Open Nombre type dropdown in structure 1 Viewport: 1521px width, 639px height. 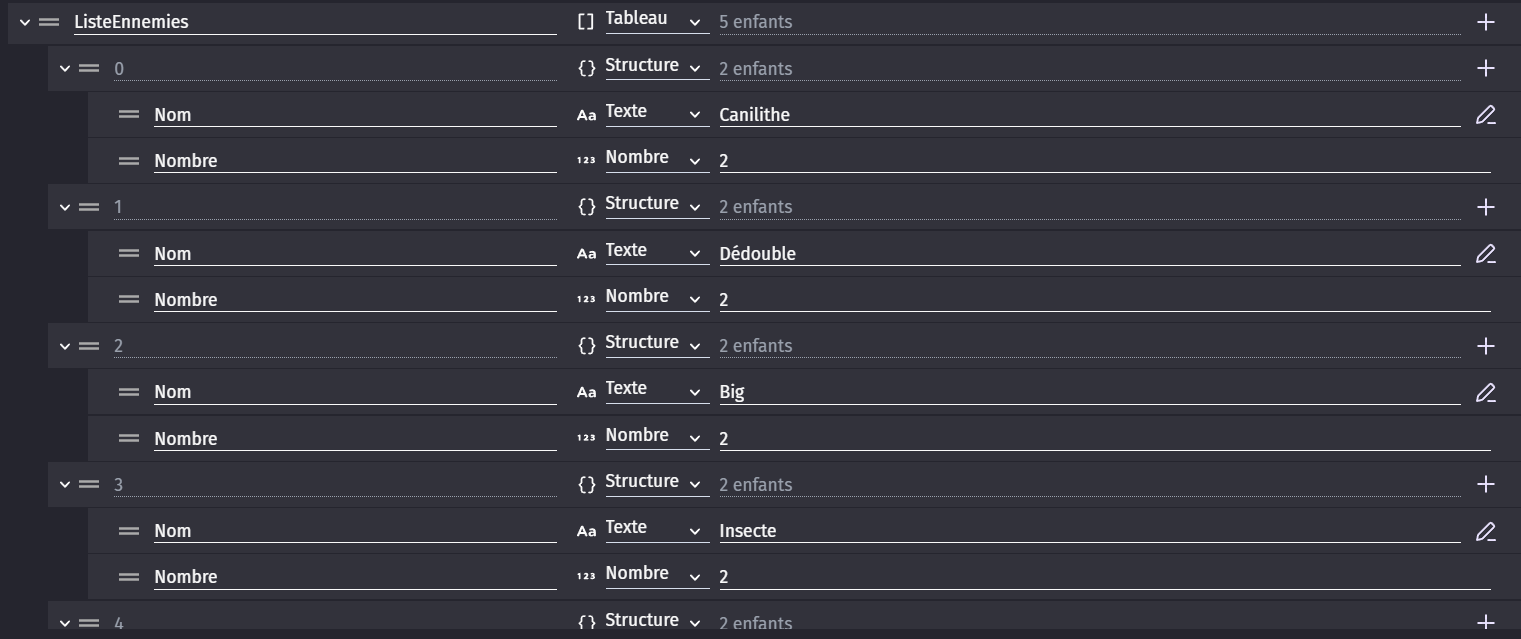coord(657,298)
